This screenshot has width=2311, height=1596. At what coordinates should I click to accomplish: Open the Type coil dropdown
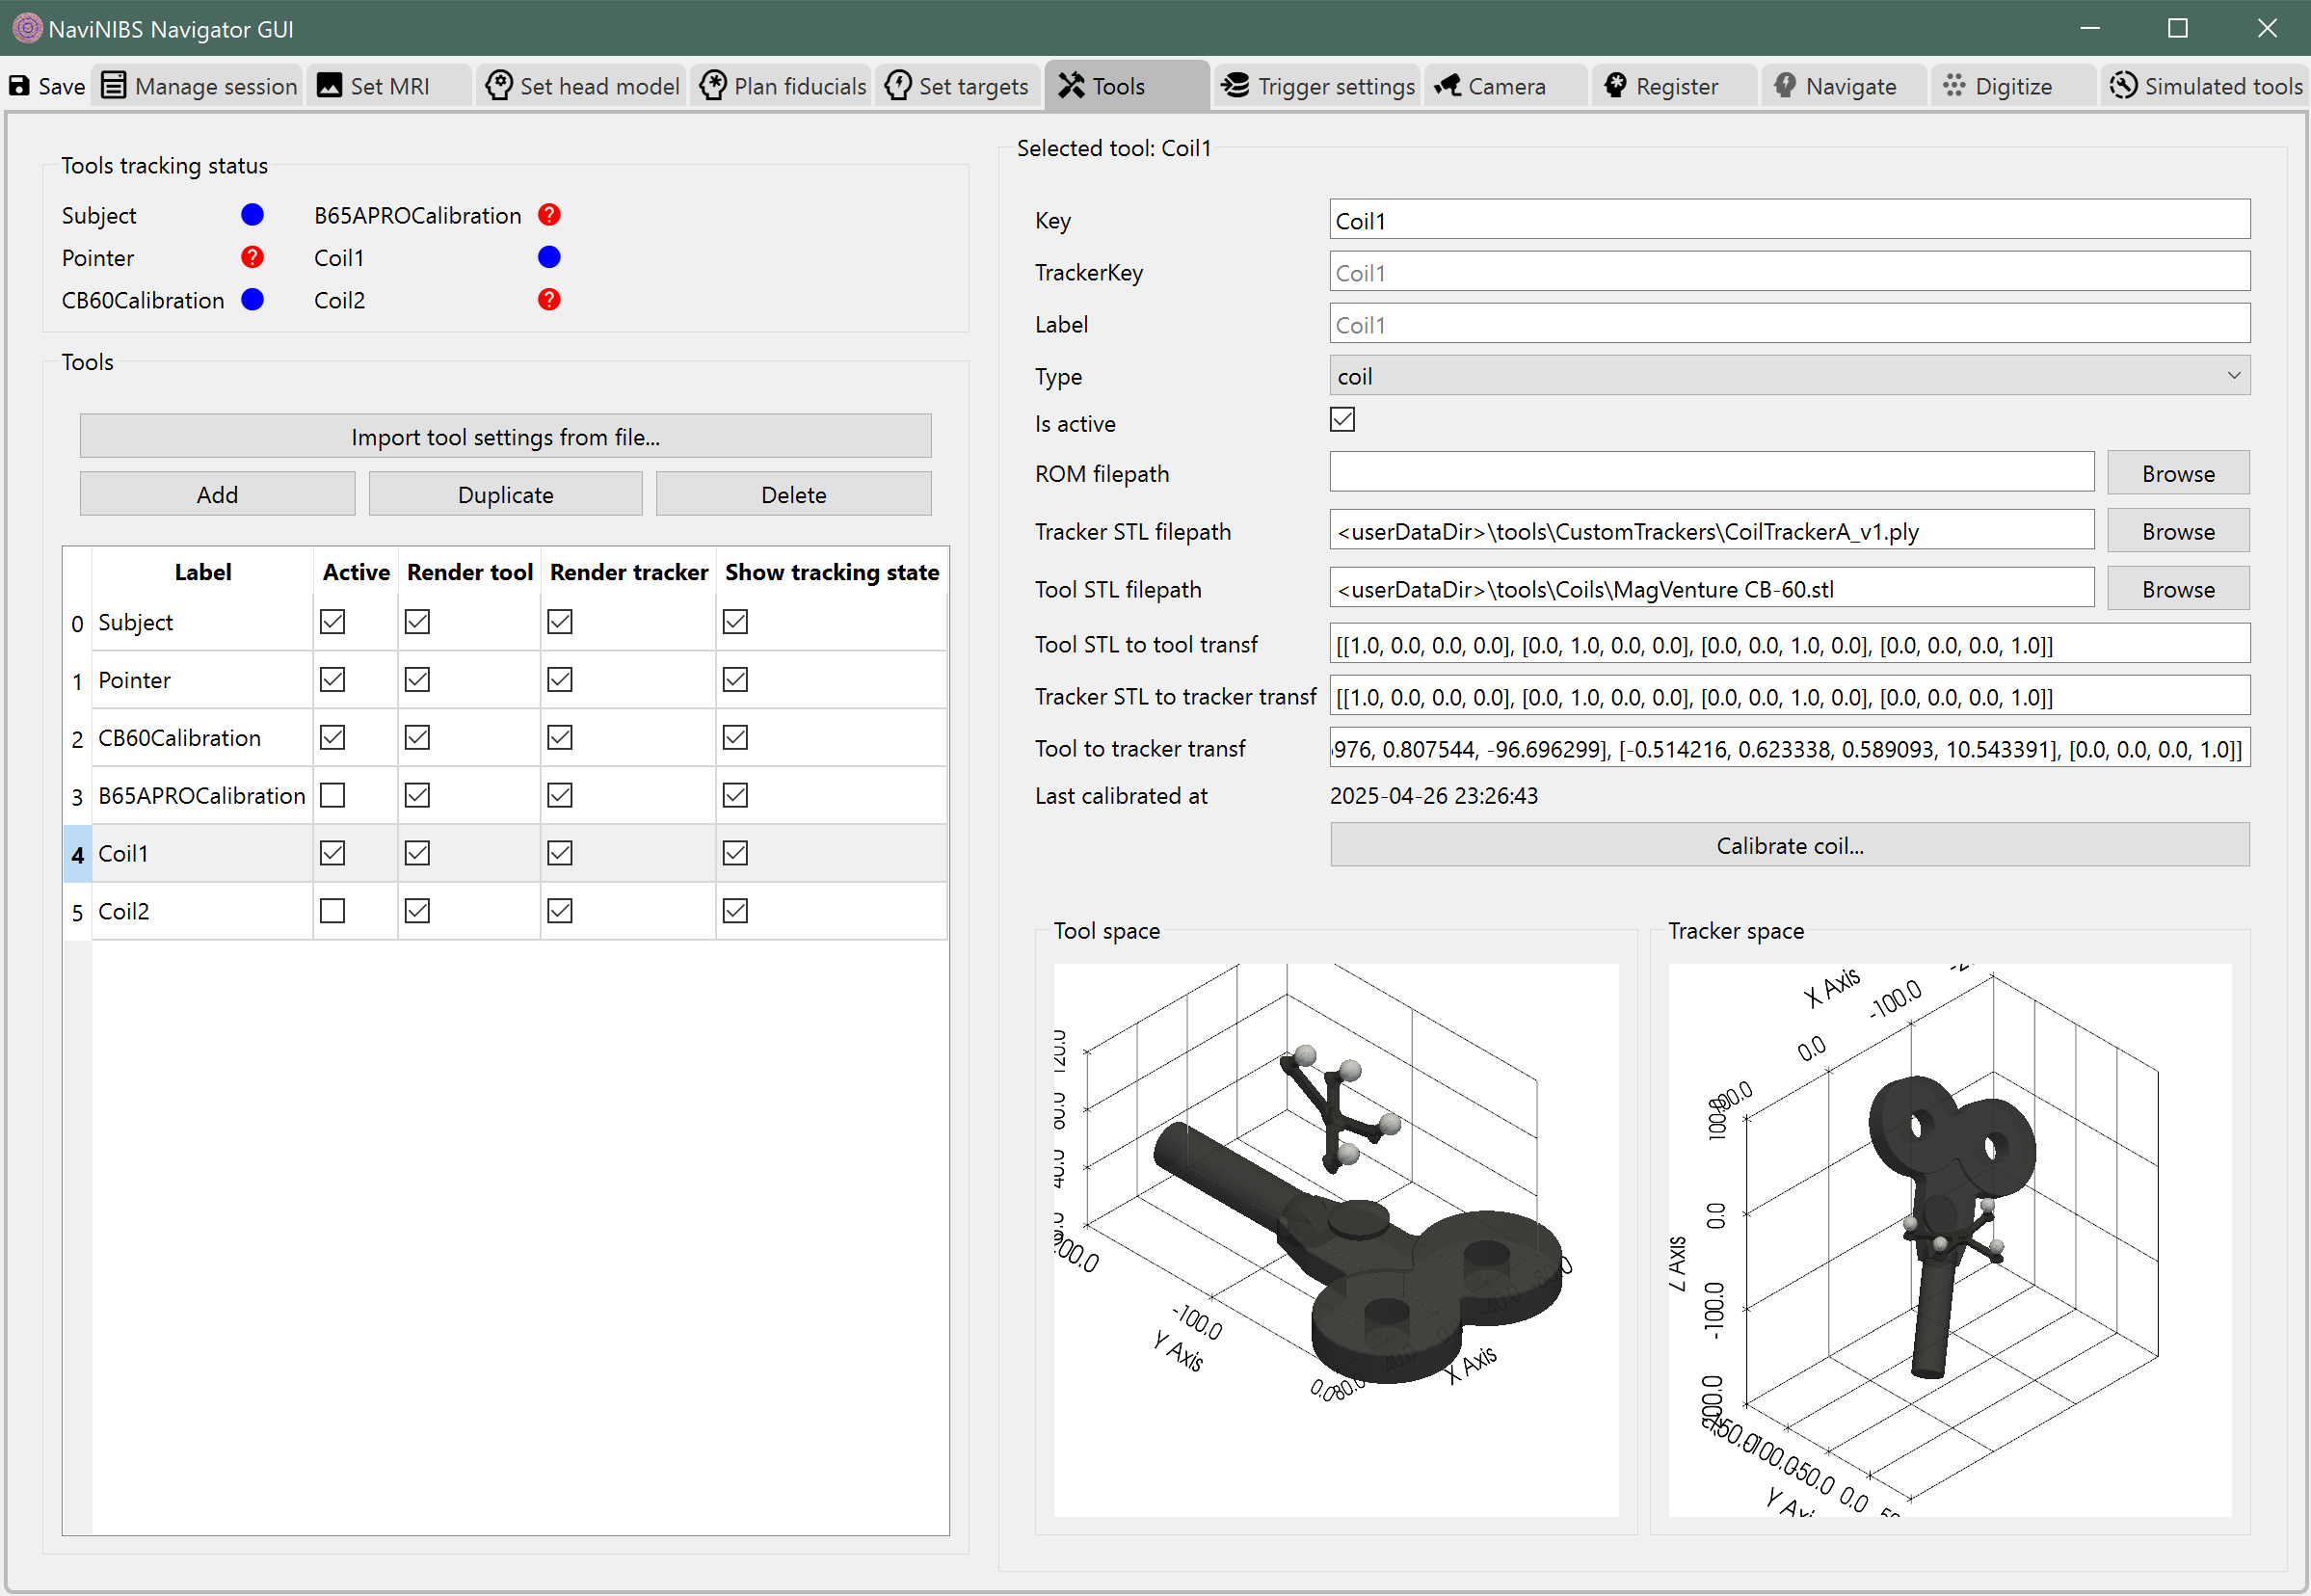(1789, 376)
